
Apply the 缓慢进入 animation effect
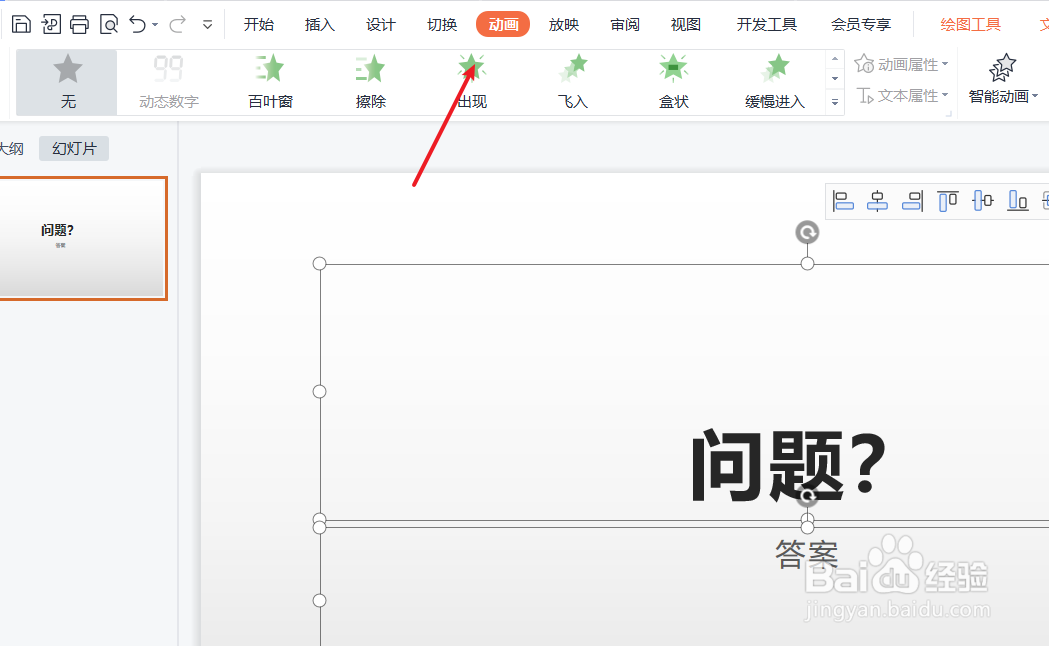coord(775,82)
